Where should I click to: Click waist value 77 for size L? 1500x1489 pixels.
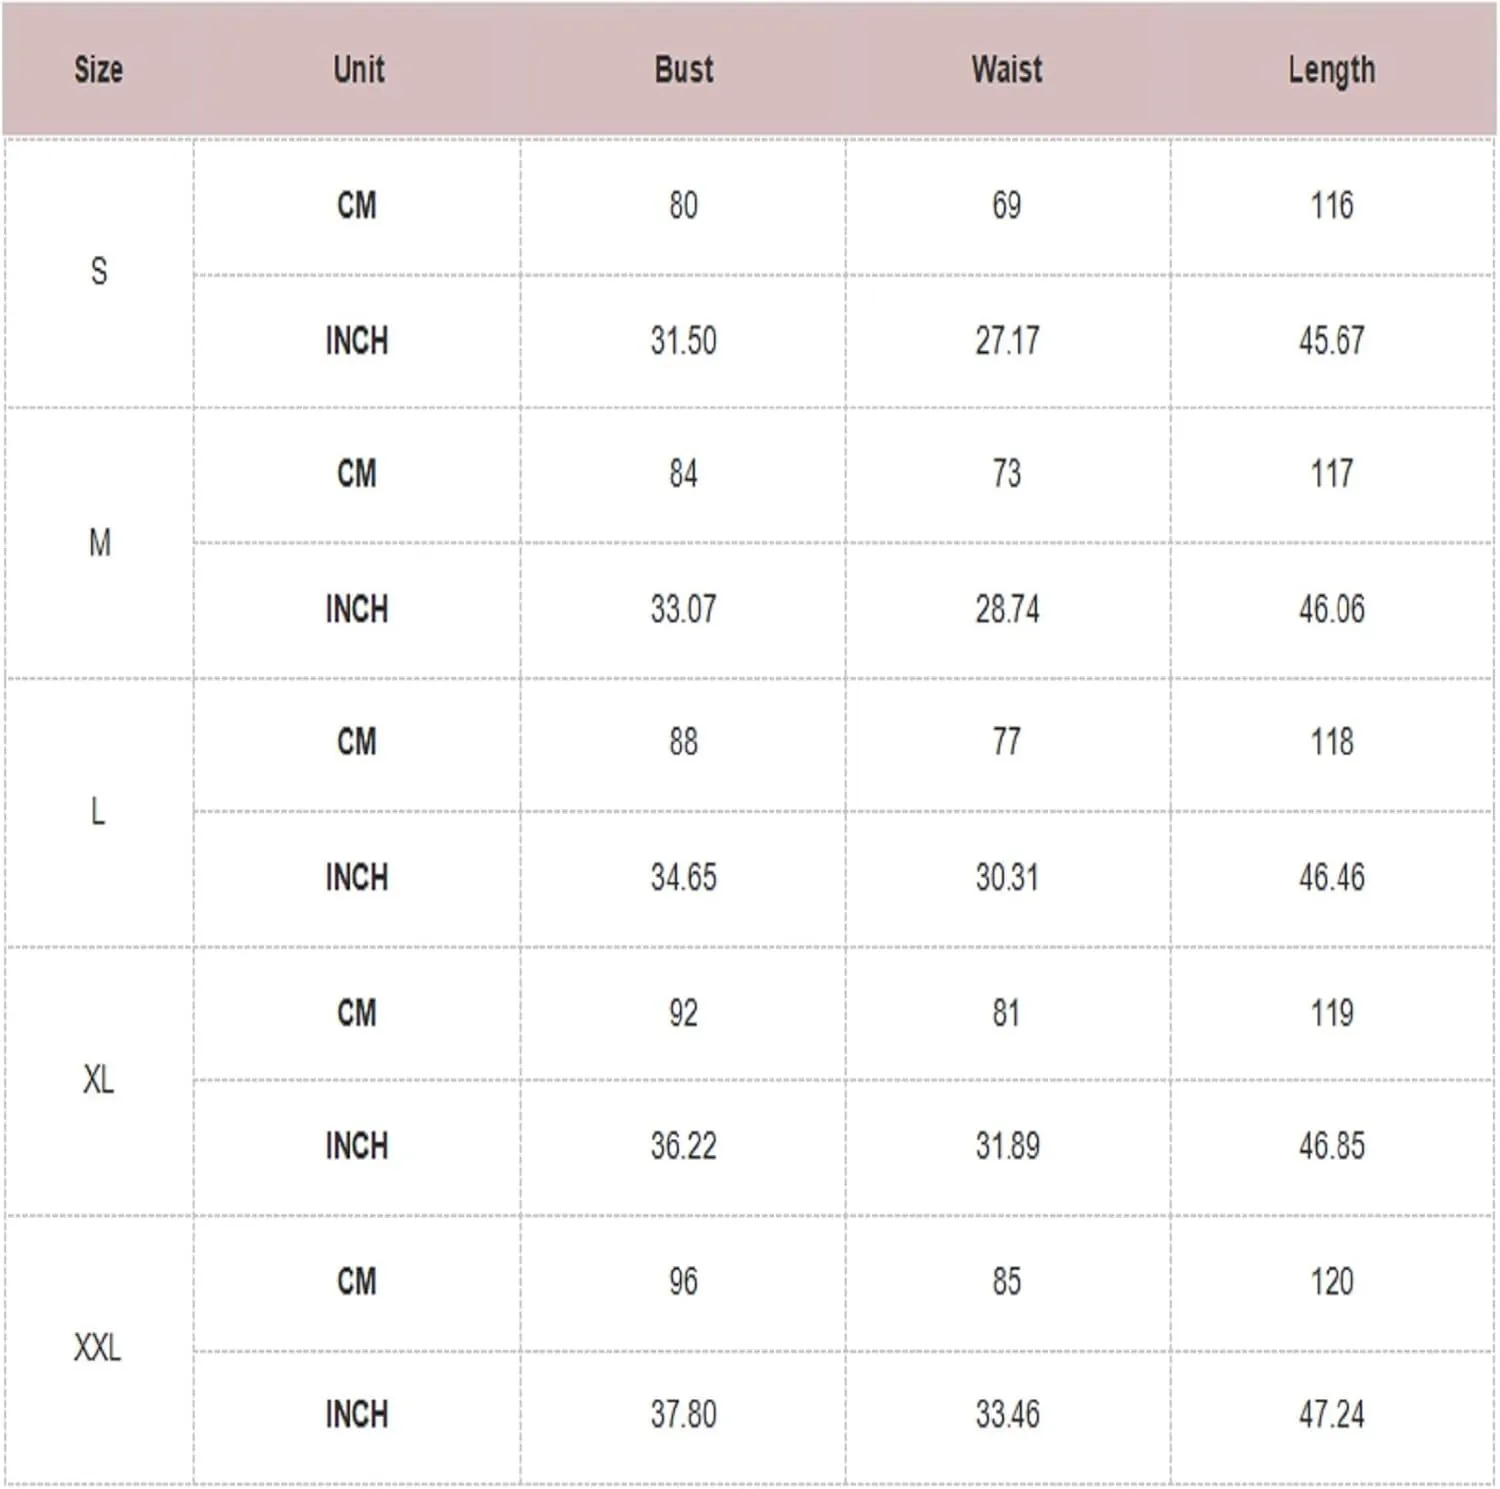(1007, 741)
